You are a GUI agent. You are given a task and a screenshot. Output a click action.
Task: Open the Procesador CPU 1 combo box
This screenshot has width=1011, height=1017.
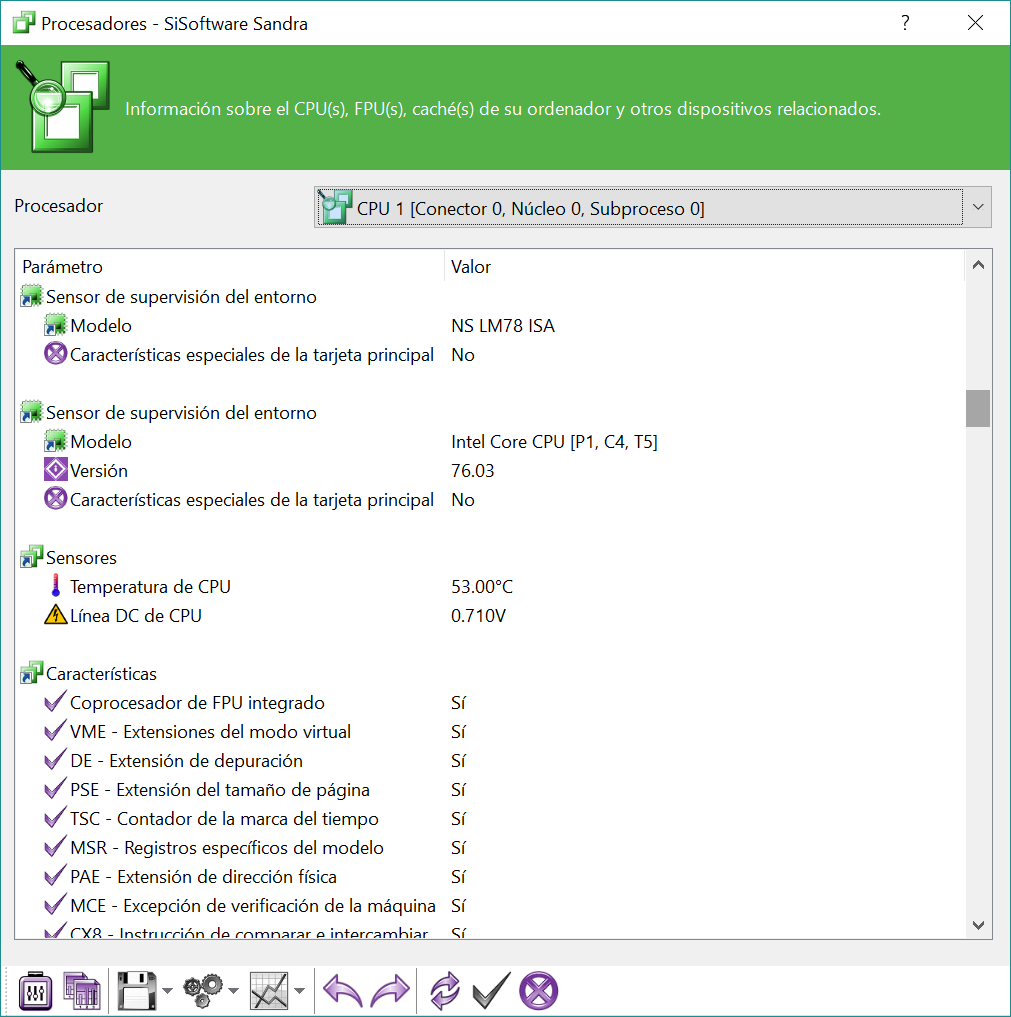tap(652, 208)
